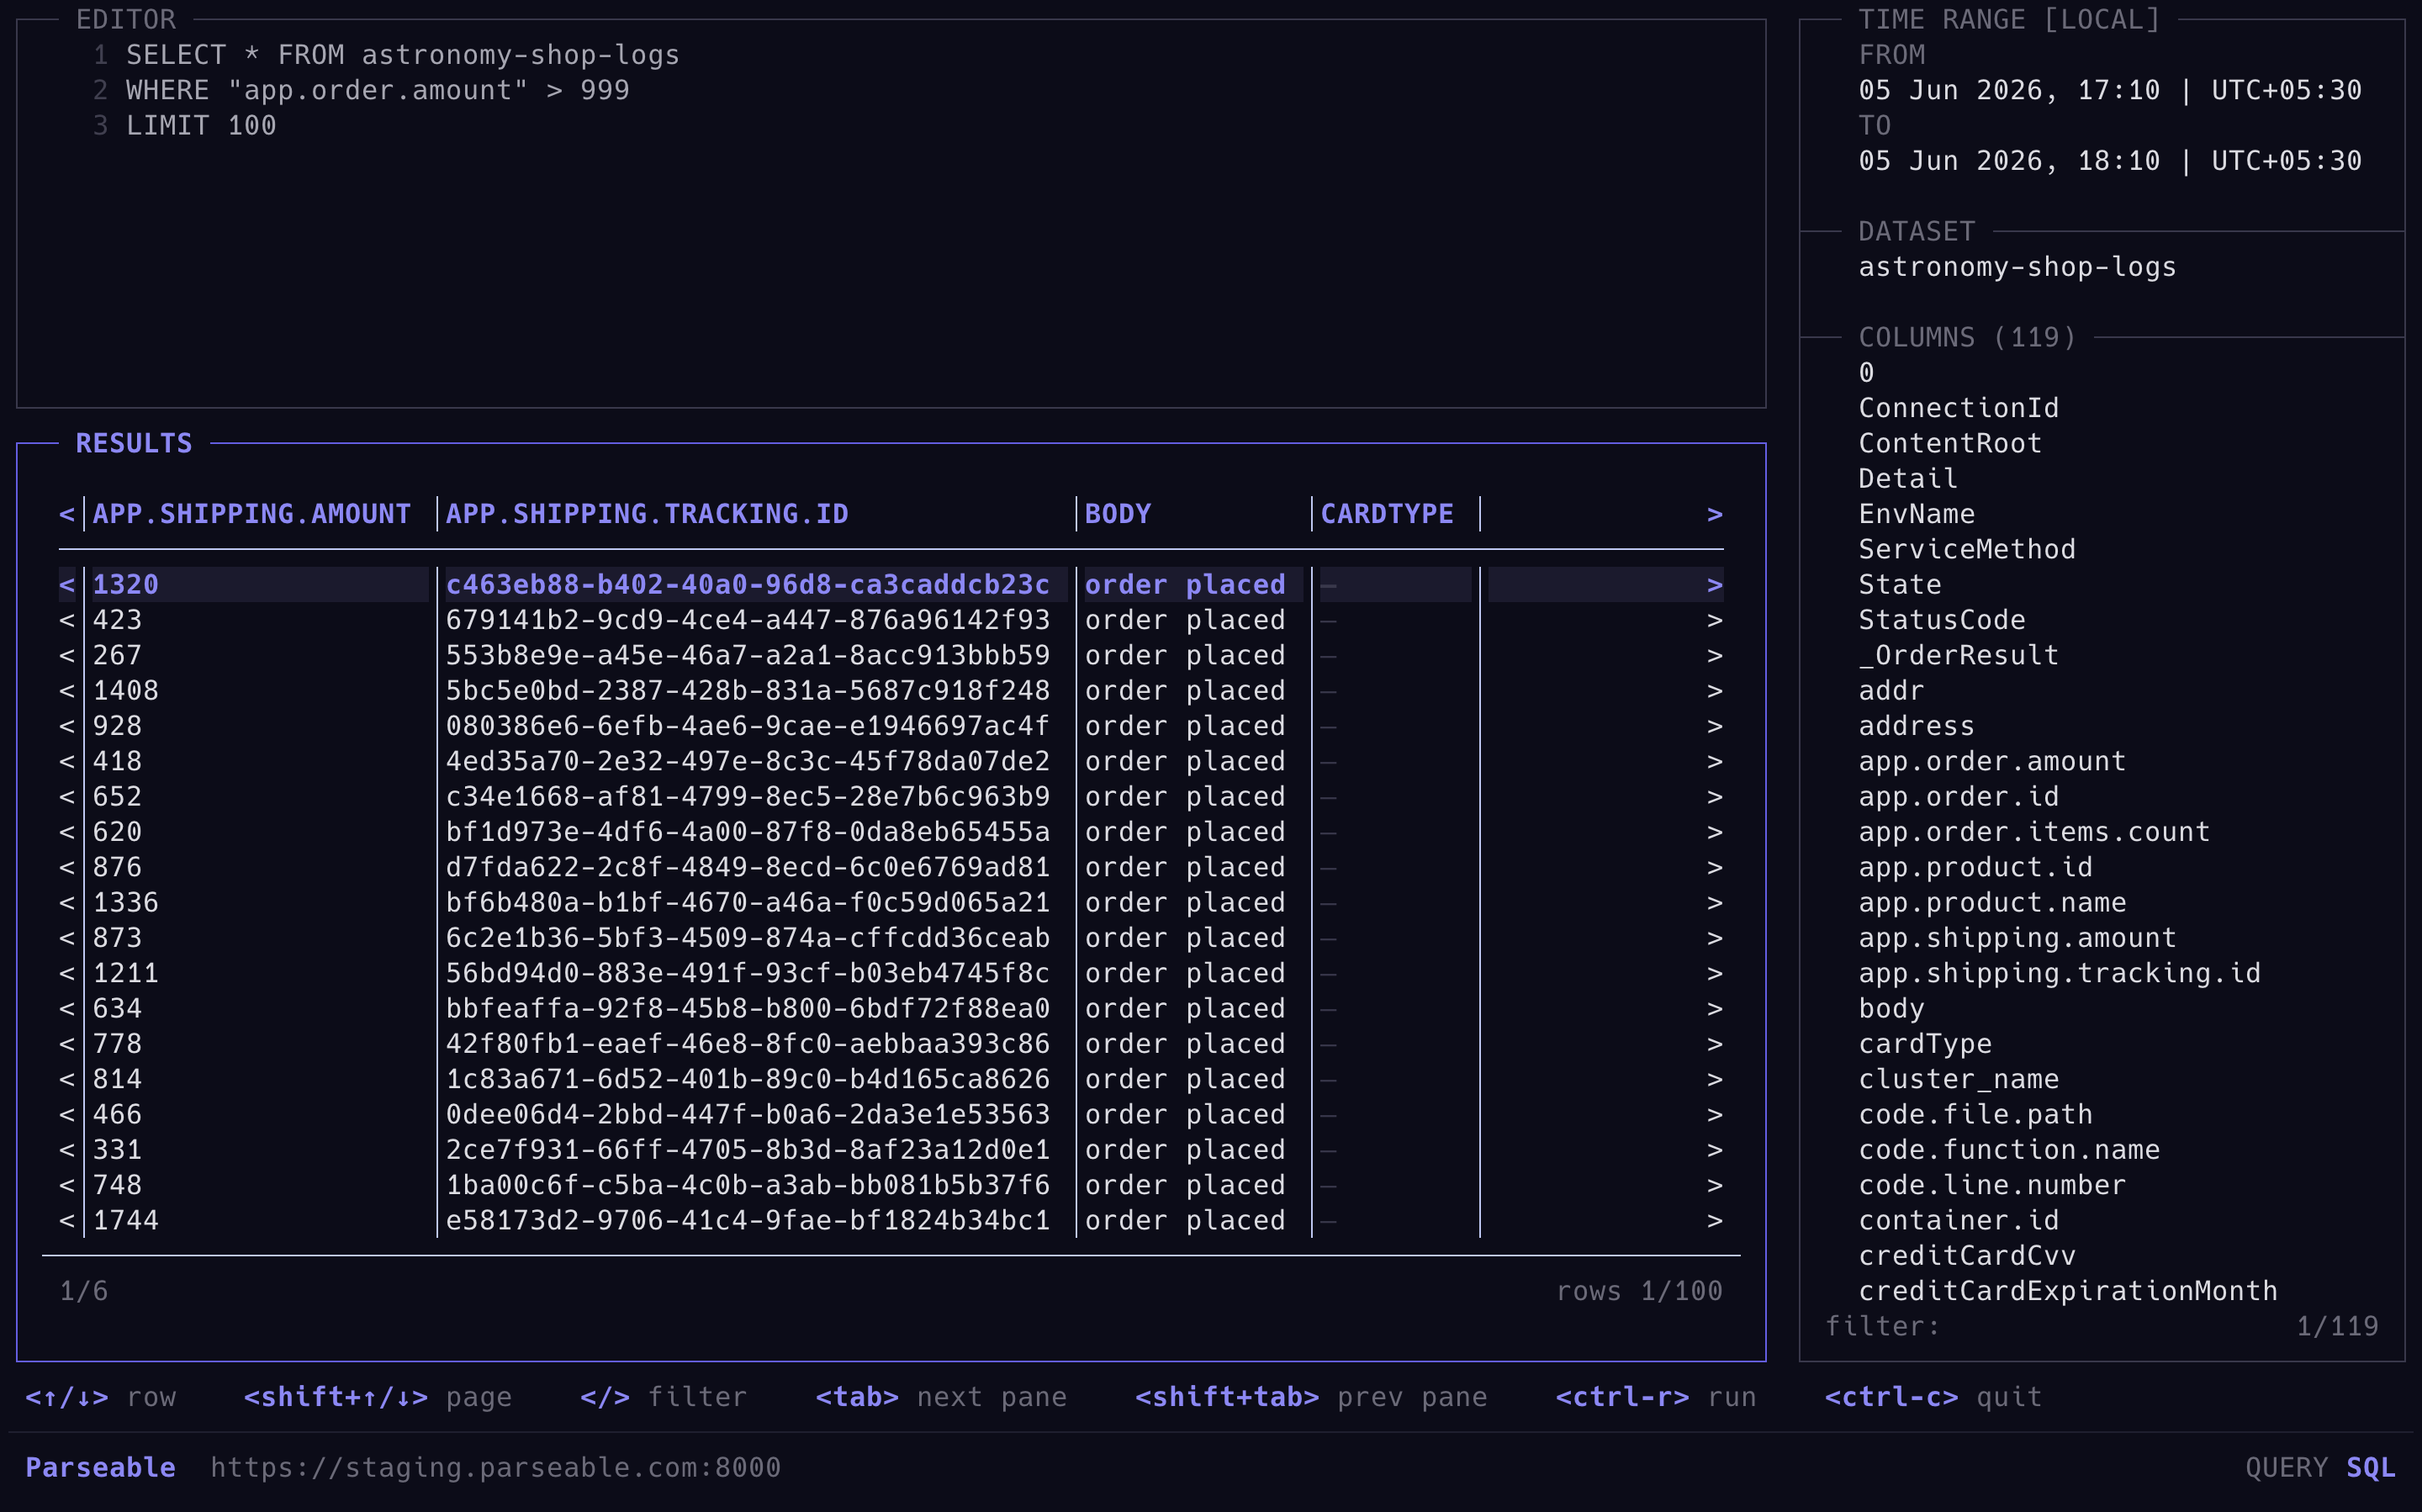Click the left arrow on the 423 row
This screenshot has height=1512, width=2422.
[67, 620]
